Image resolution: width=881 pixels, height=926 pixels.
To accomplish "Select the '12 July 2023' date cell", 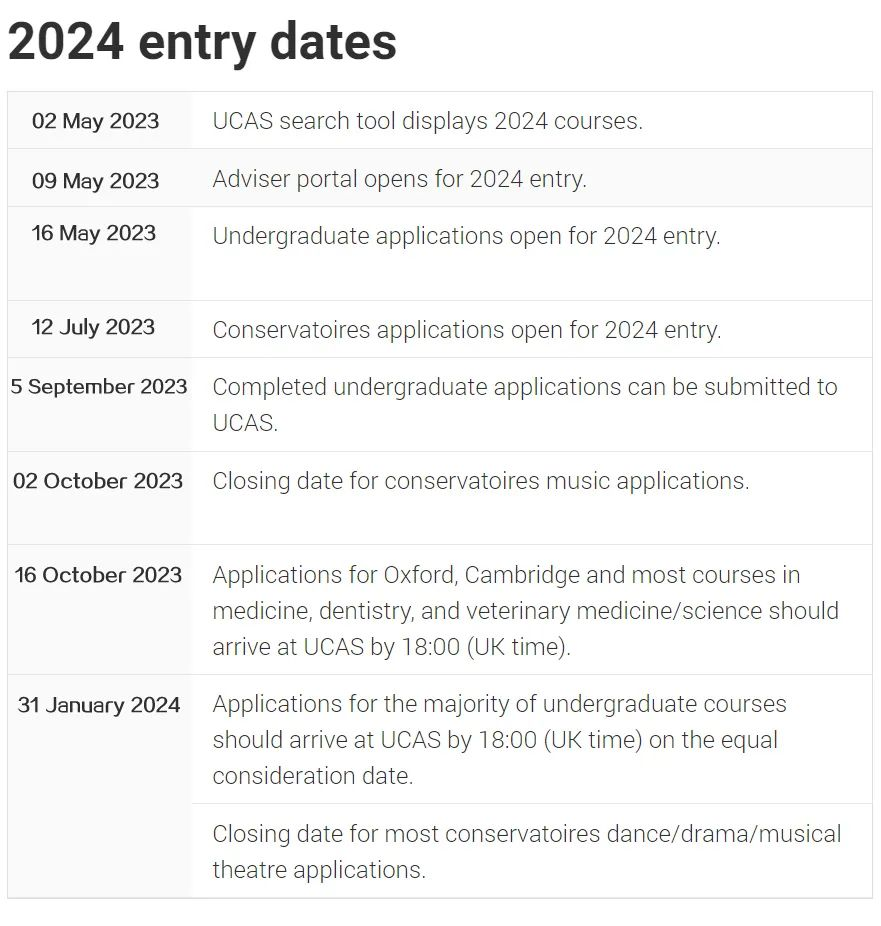I will (x=94, y=327).
